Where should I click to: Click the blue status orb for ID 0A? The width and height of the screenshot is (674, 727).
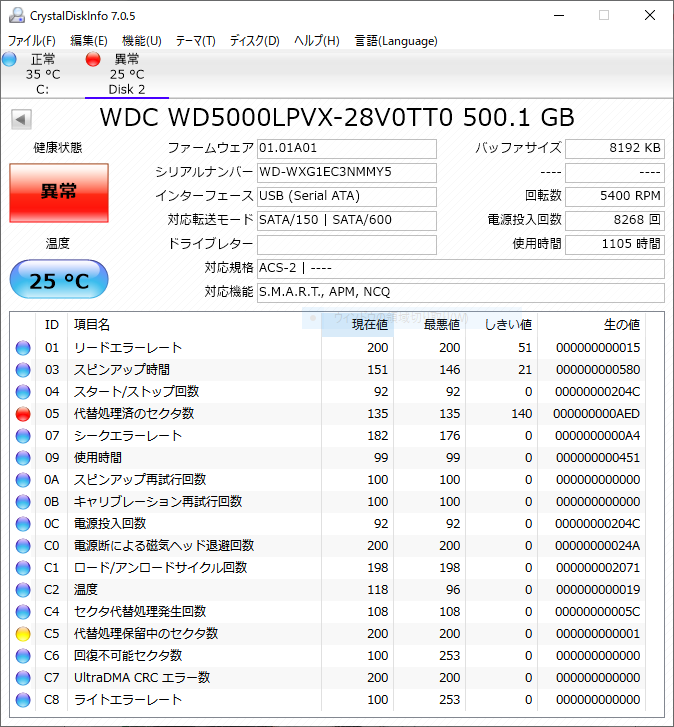(x=23, y=480)
